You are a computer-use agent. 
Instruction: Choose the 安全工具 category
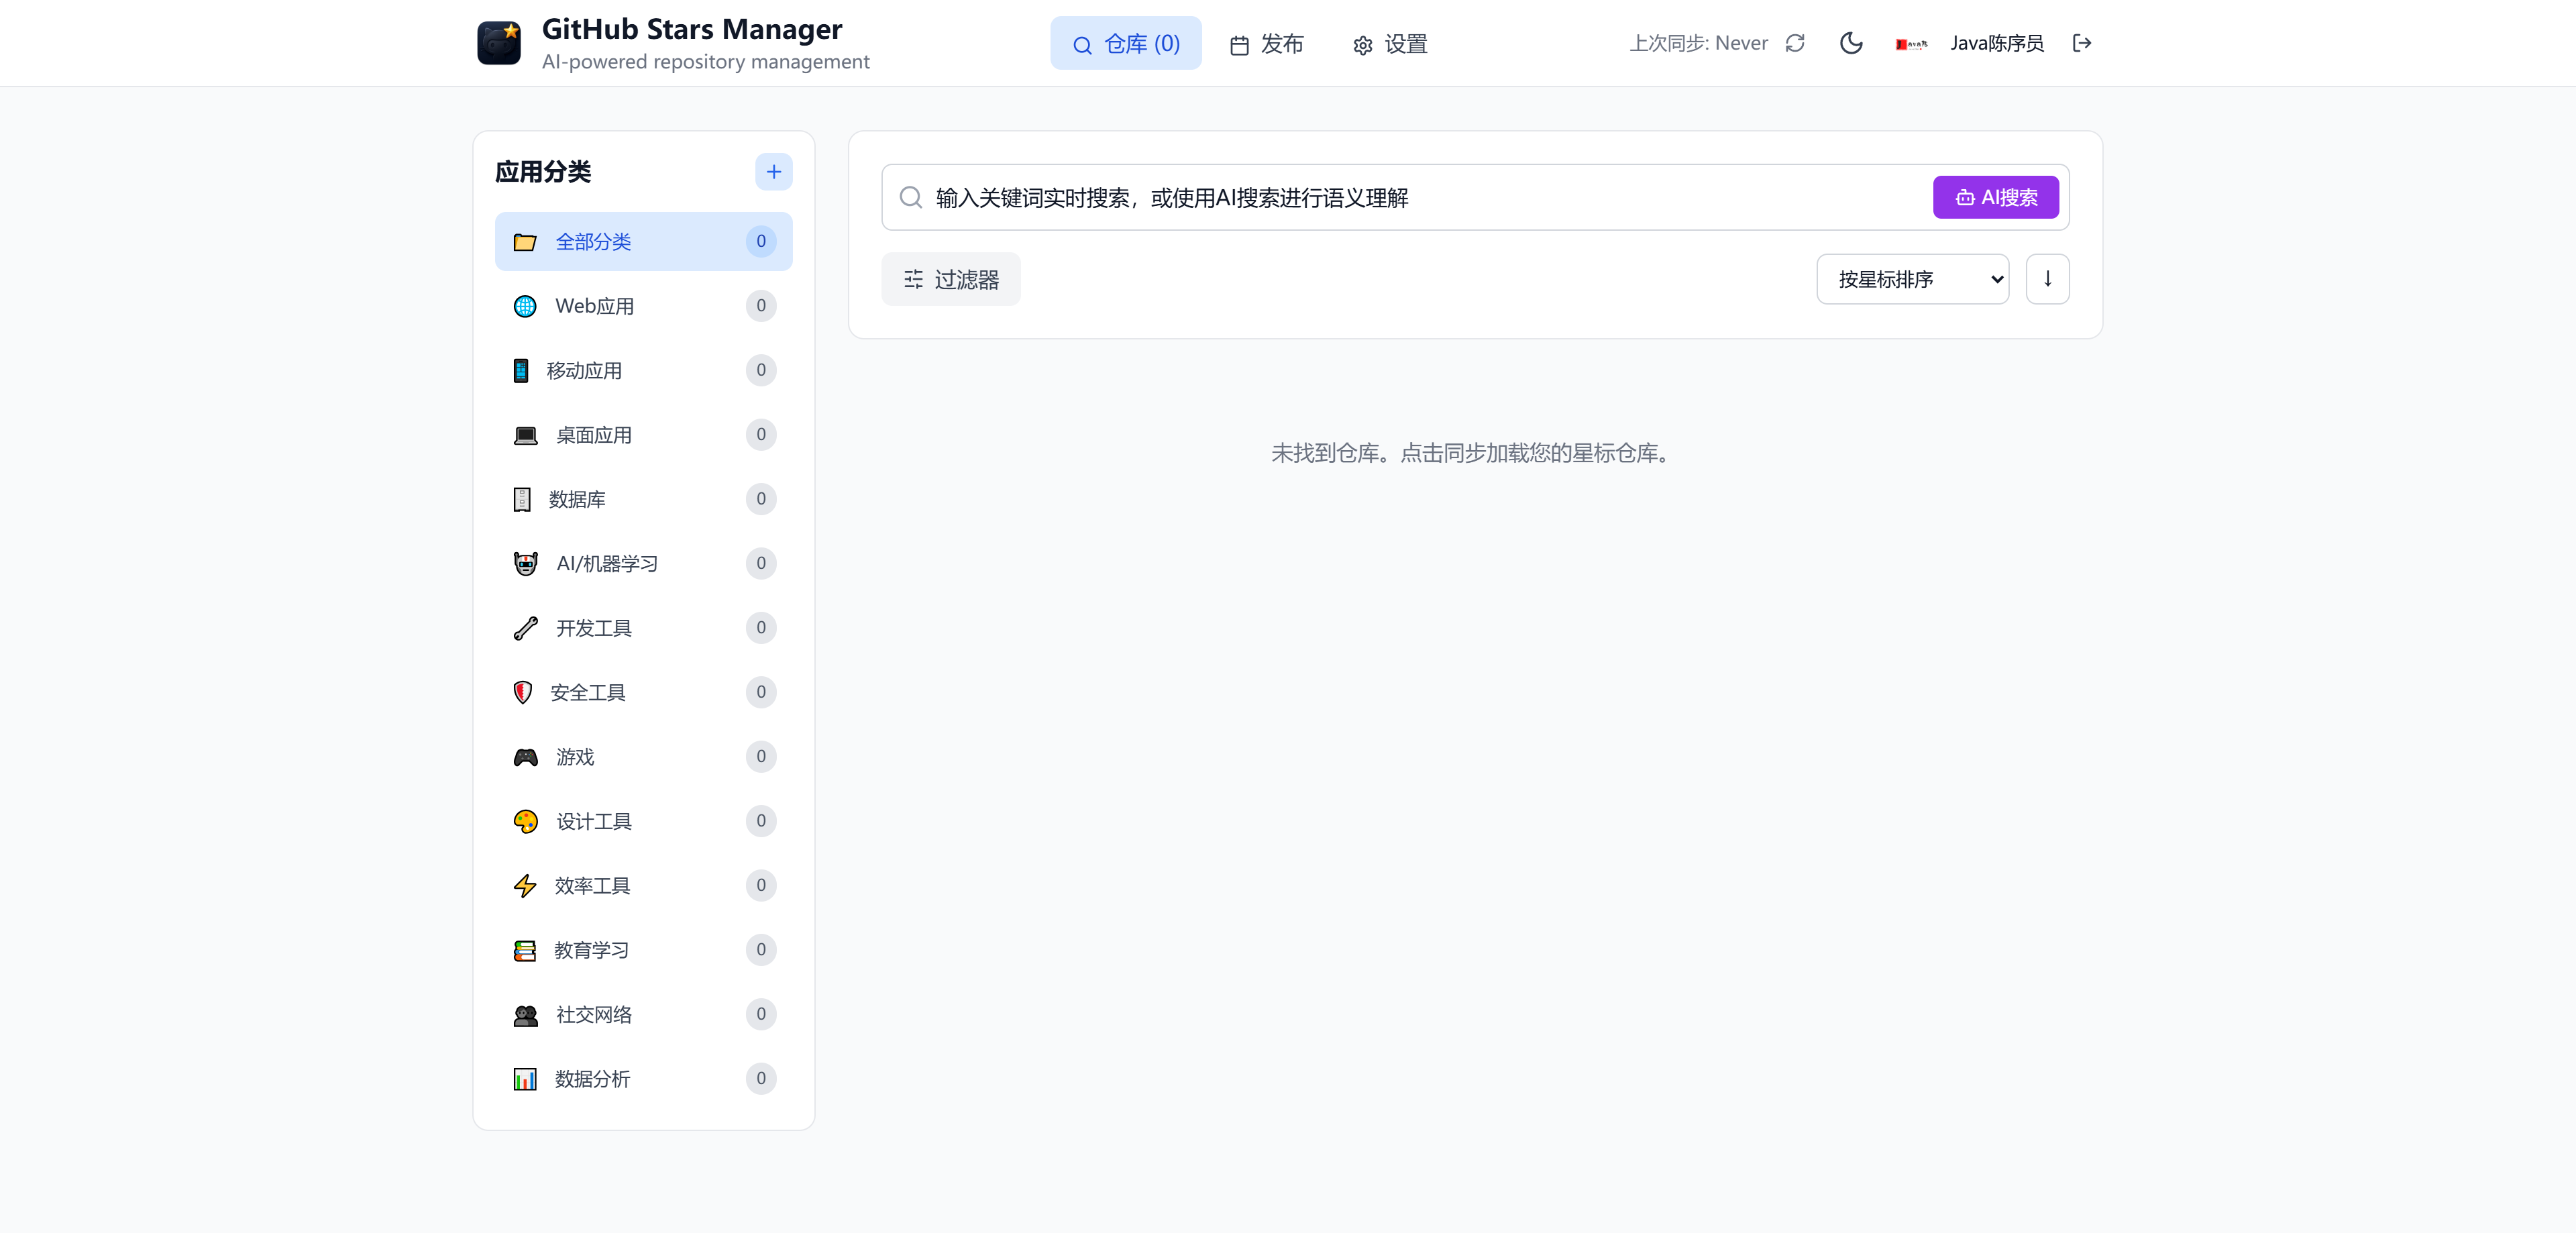point(643,693)
